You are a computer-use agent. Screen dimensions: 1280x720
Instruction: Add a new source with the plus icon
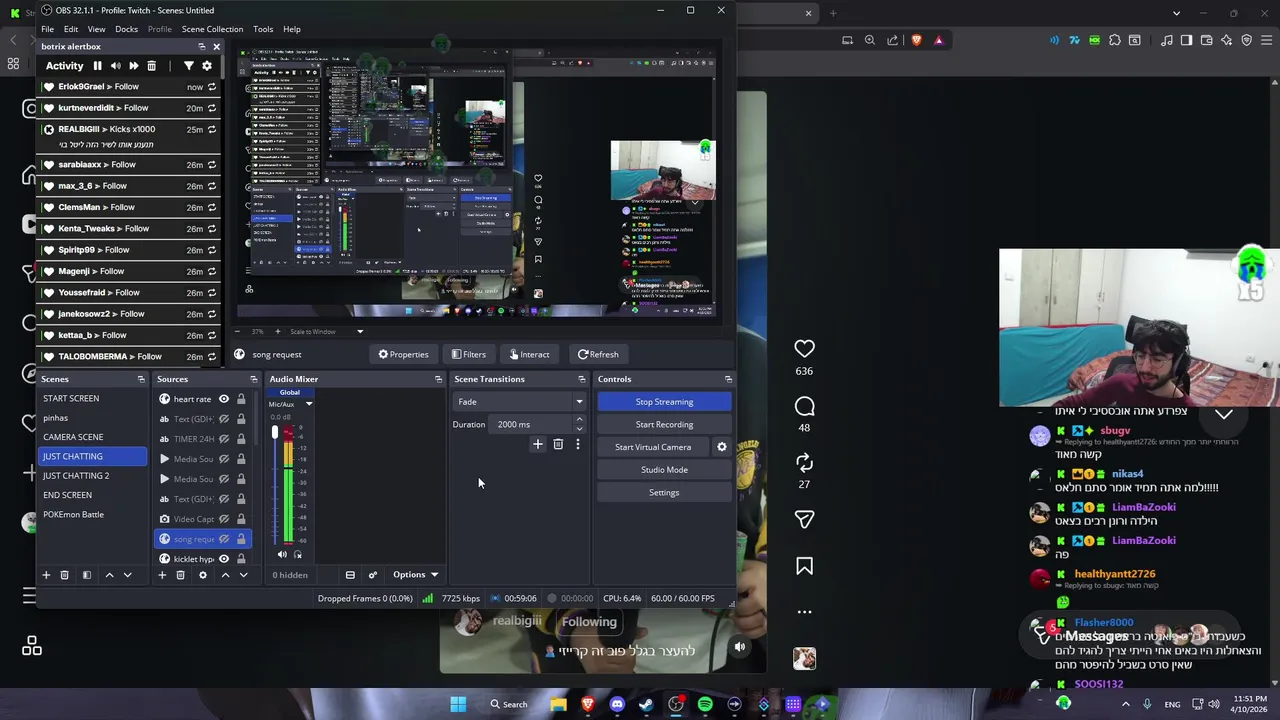[x=162, y=575]
